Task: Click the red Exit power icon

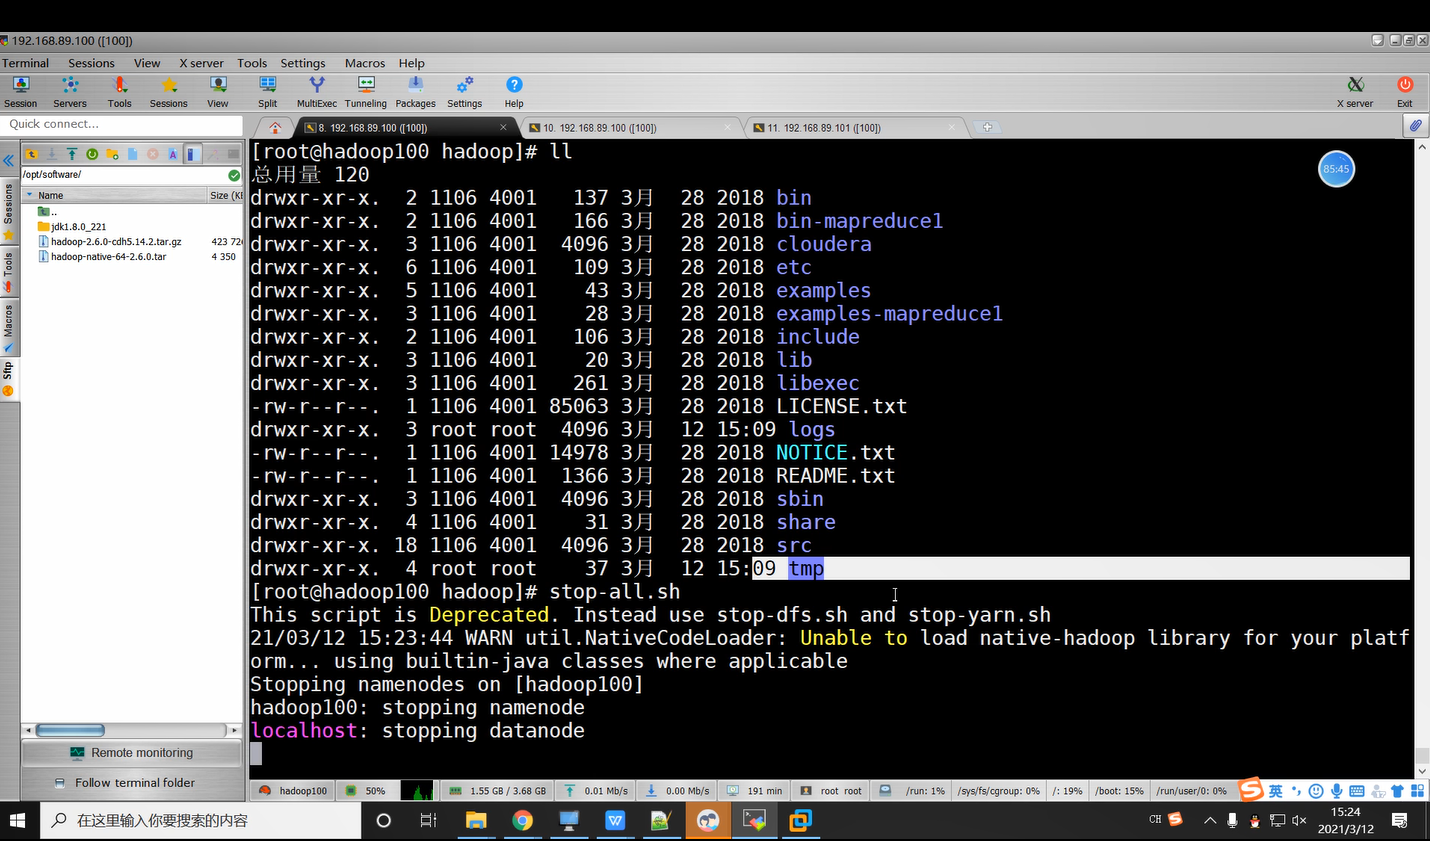Action: click(x=1405, y=91)
